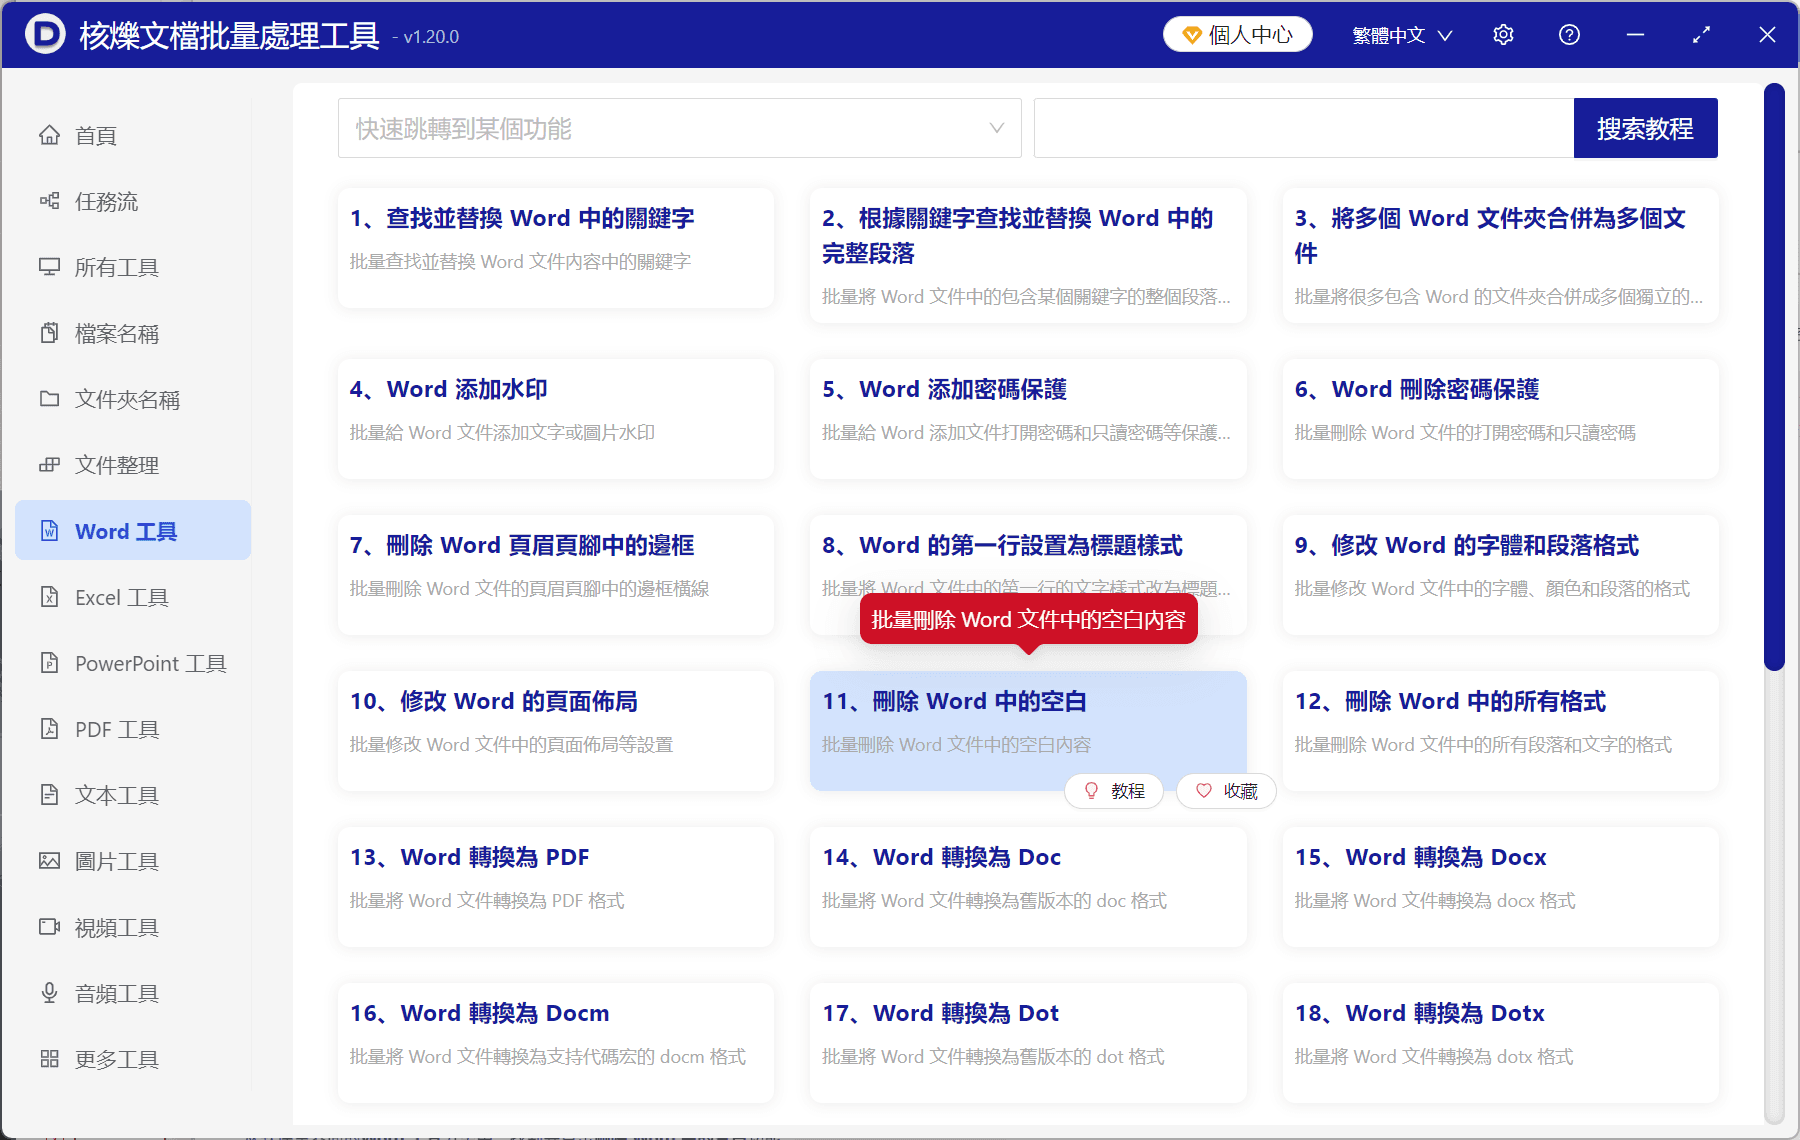Go to 首頁 from the sidebar
1800x1140 pixels.
tap(95, 135)
